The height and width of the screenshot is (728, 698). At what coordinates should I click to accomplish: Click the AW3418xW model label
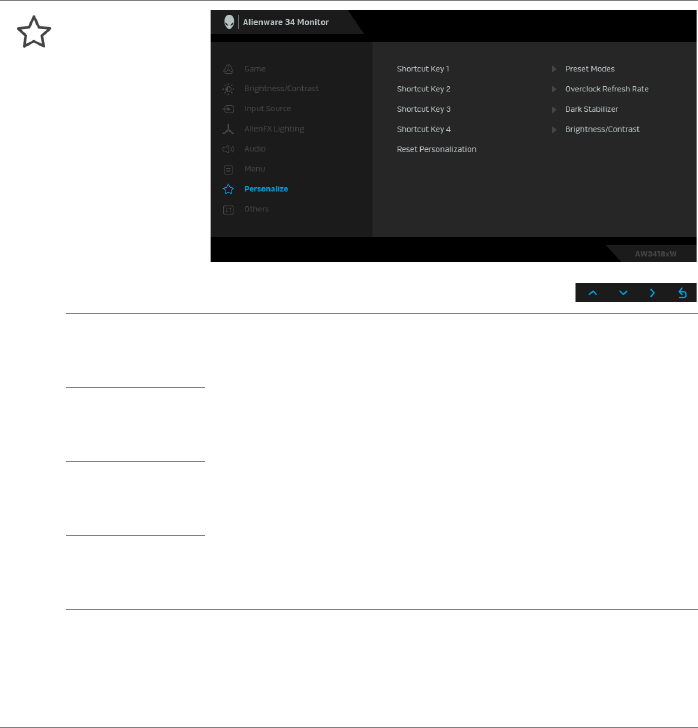click(x=655, y=254)
